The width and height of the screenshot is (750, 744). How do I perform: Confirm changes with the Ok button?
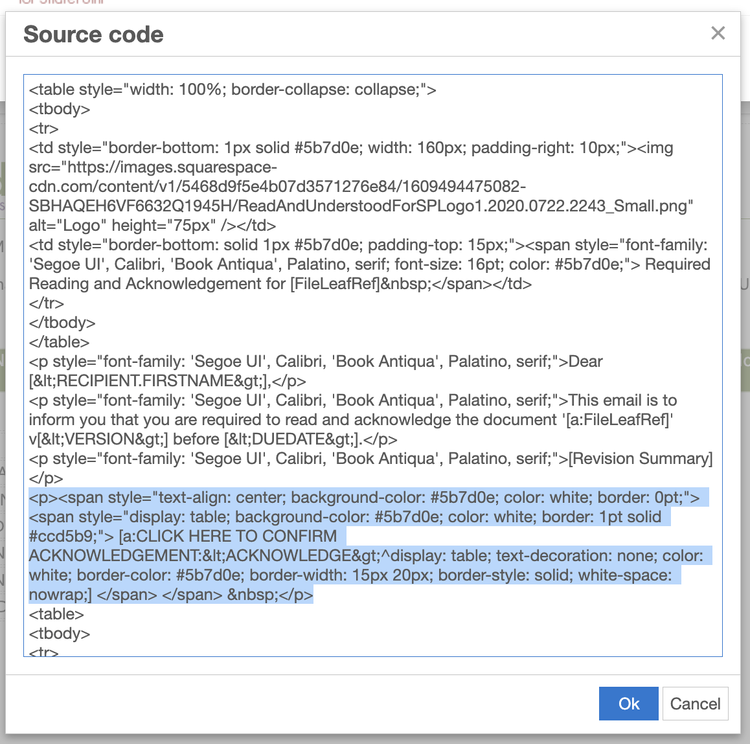click(629, 703)
